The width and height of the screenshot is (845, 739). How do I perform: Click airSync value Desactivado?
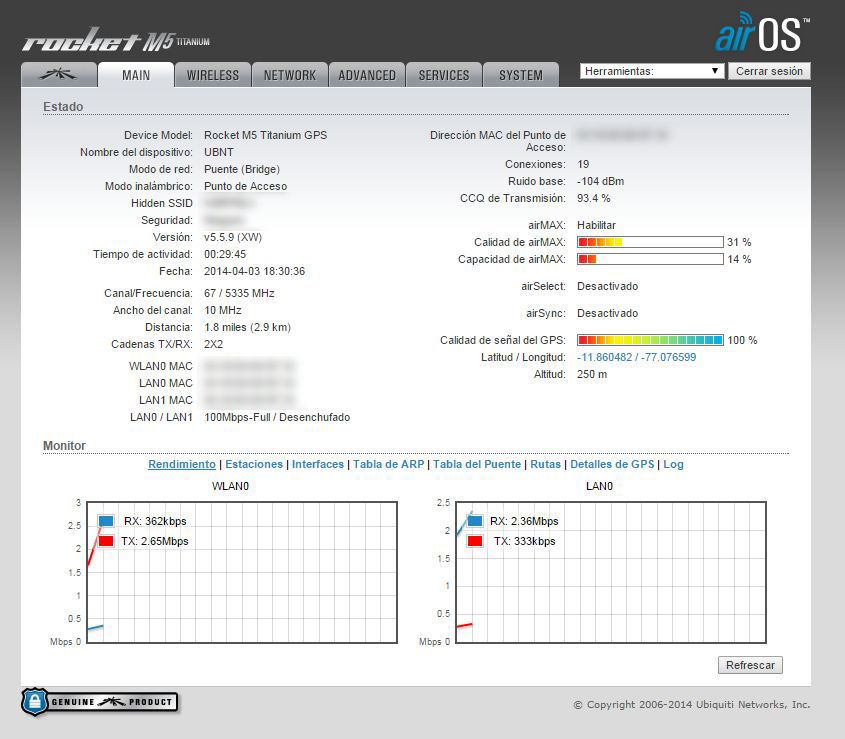[607, 313]
